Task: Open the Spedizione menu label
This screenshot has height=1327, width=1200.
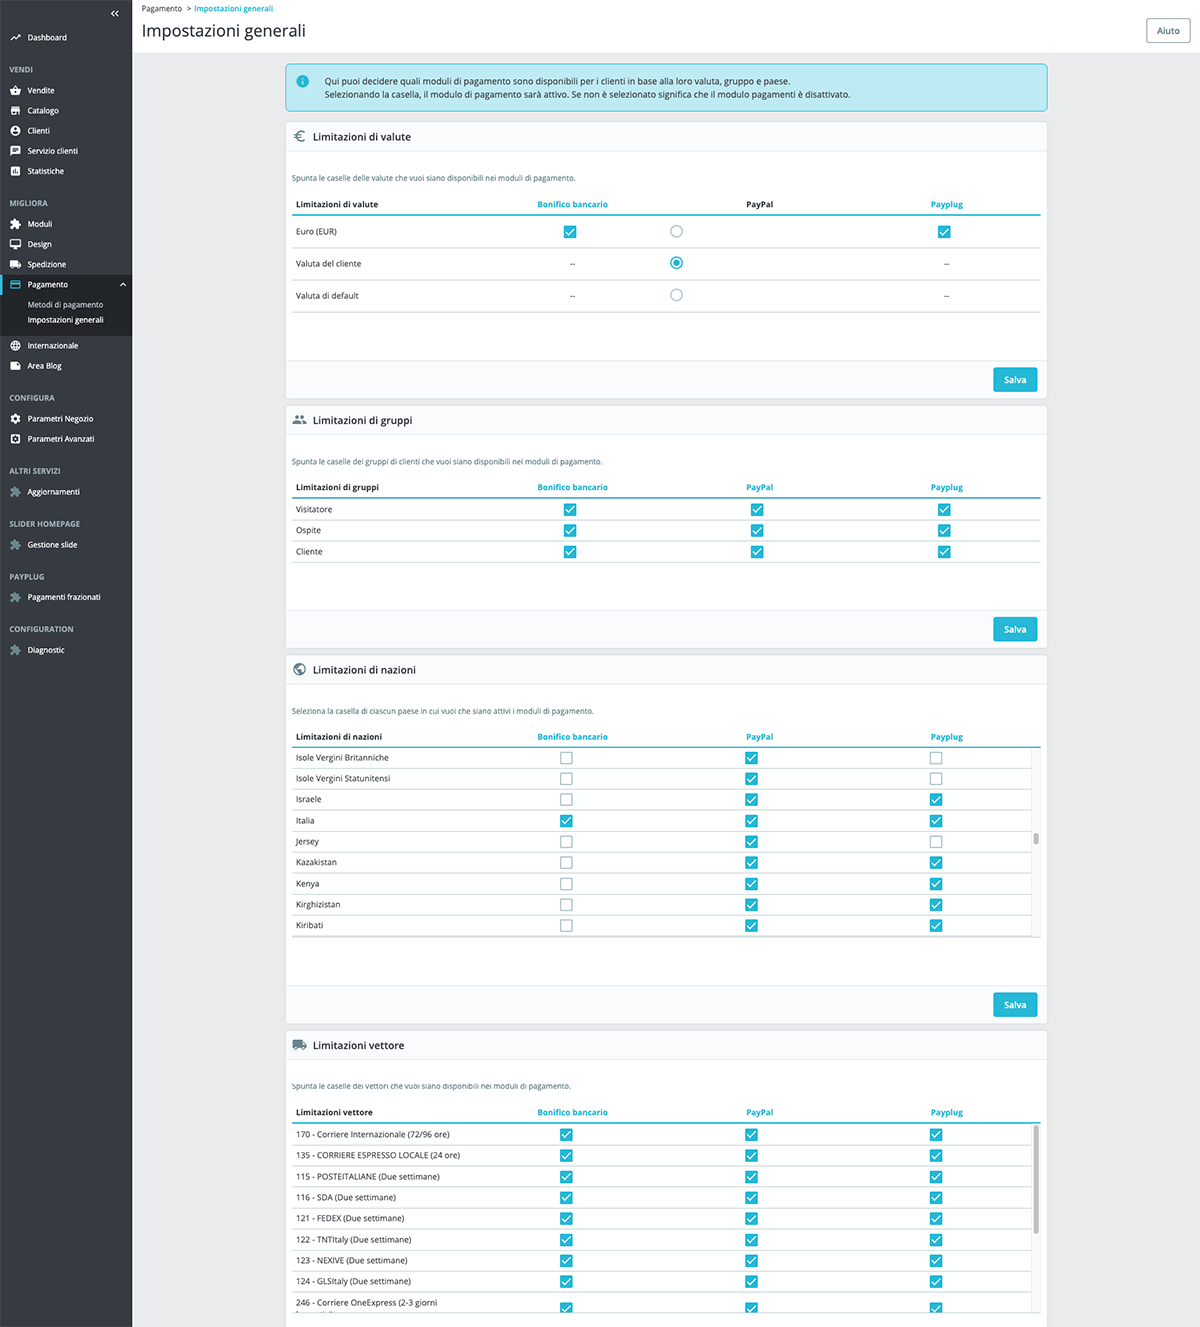Action: 47,264
